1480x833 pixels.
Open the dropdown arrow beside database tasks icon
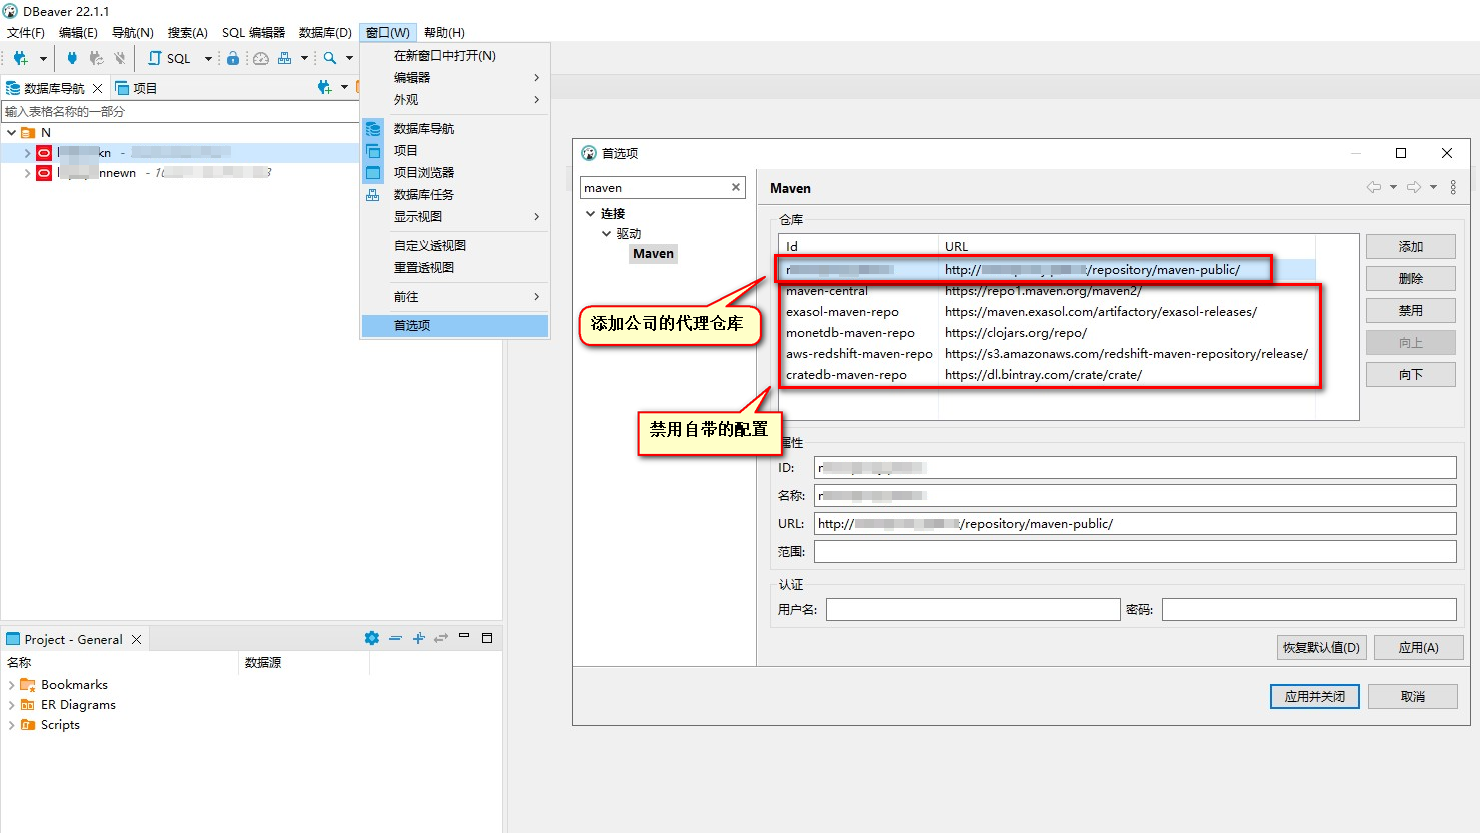[304, 59]
